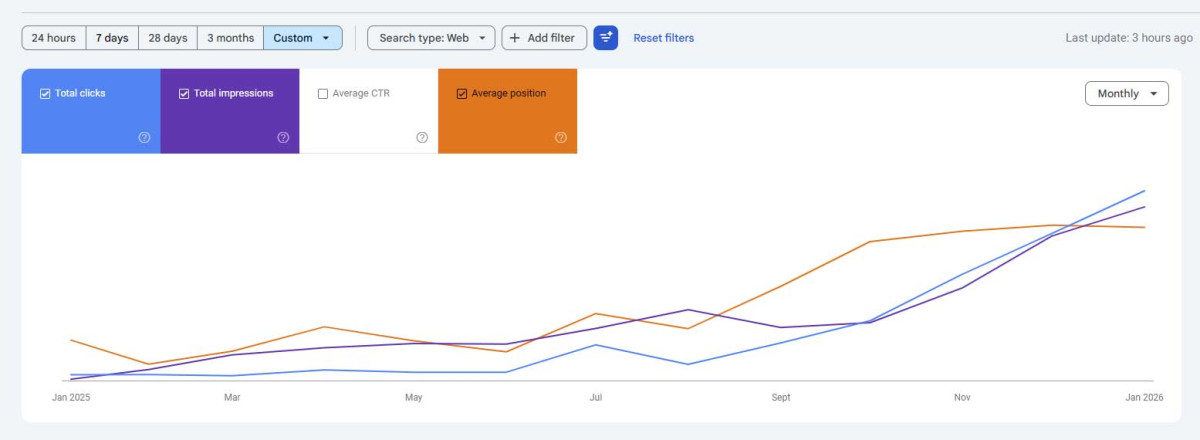Choose the 3 months date range
The image size is (1200, 440).
point(230,38)
